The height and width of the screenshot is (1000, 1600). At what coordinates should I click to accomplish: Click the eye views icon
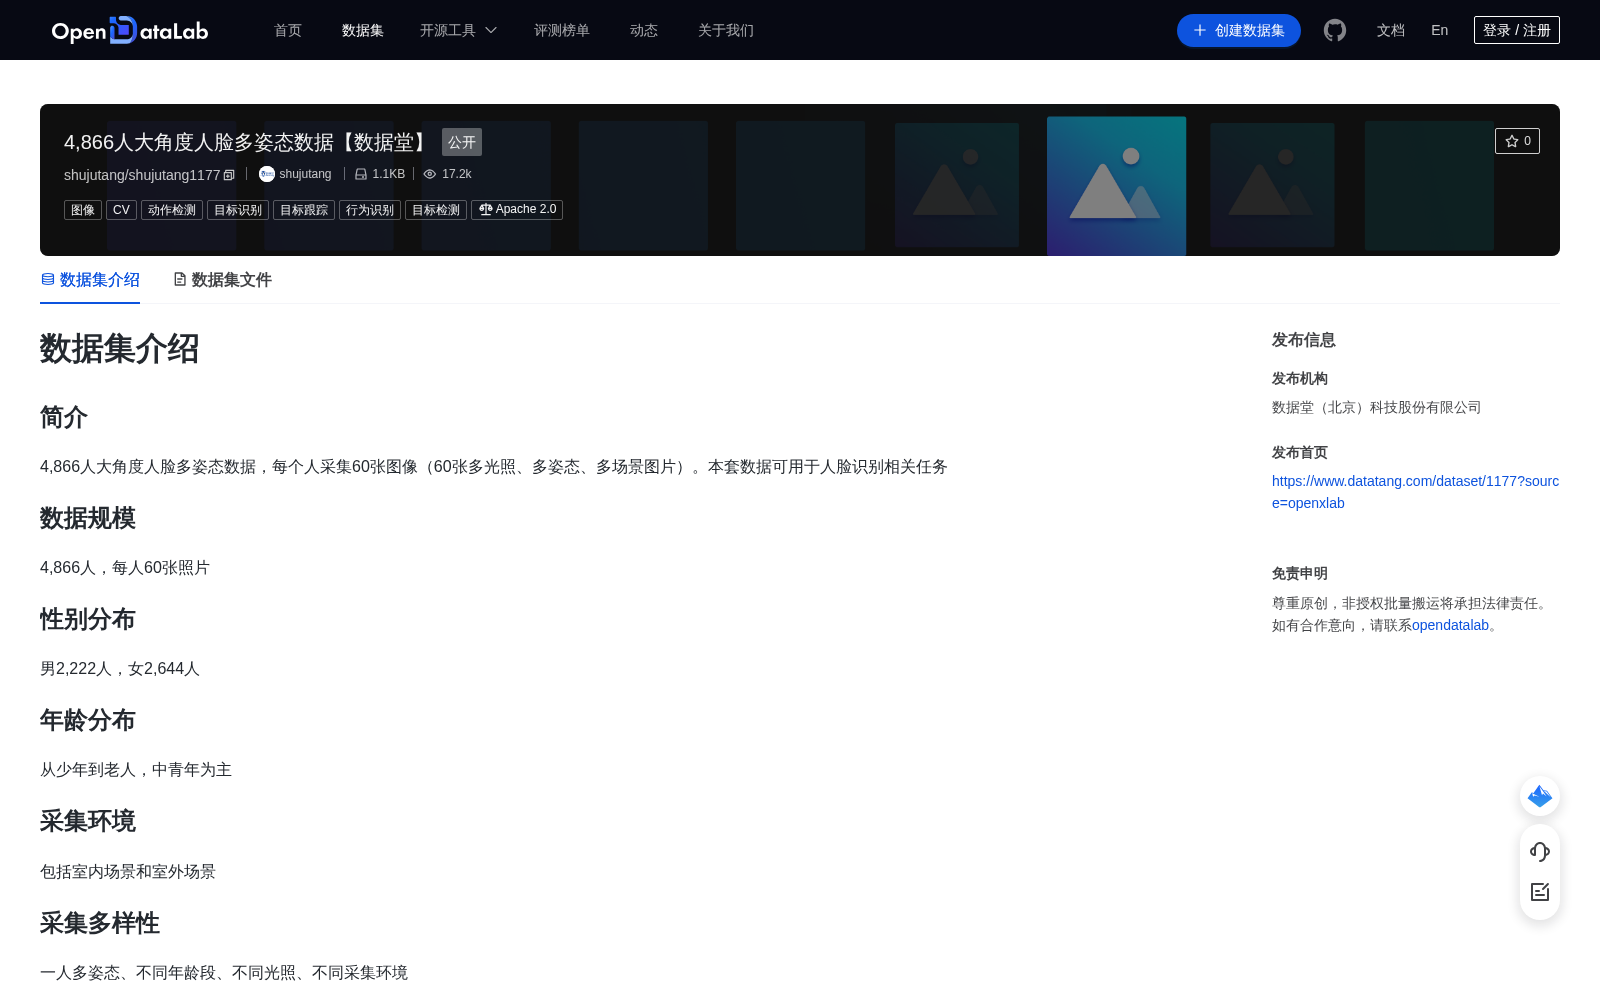430,174
